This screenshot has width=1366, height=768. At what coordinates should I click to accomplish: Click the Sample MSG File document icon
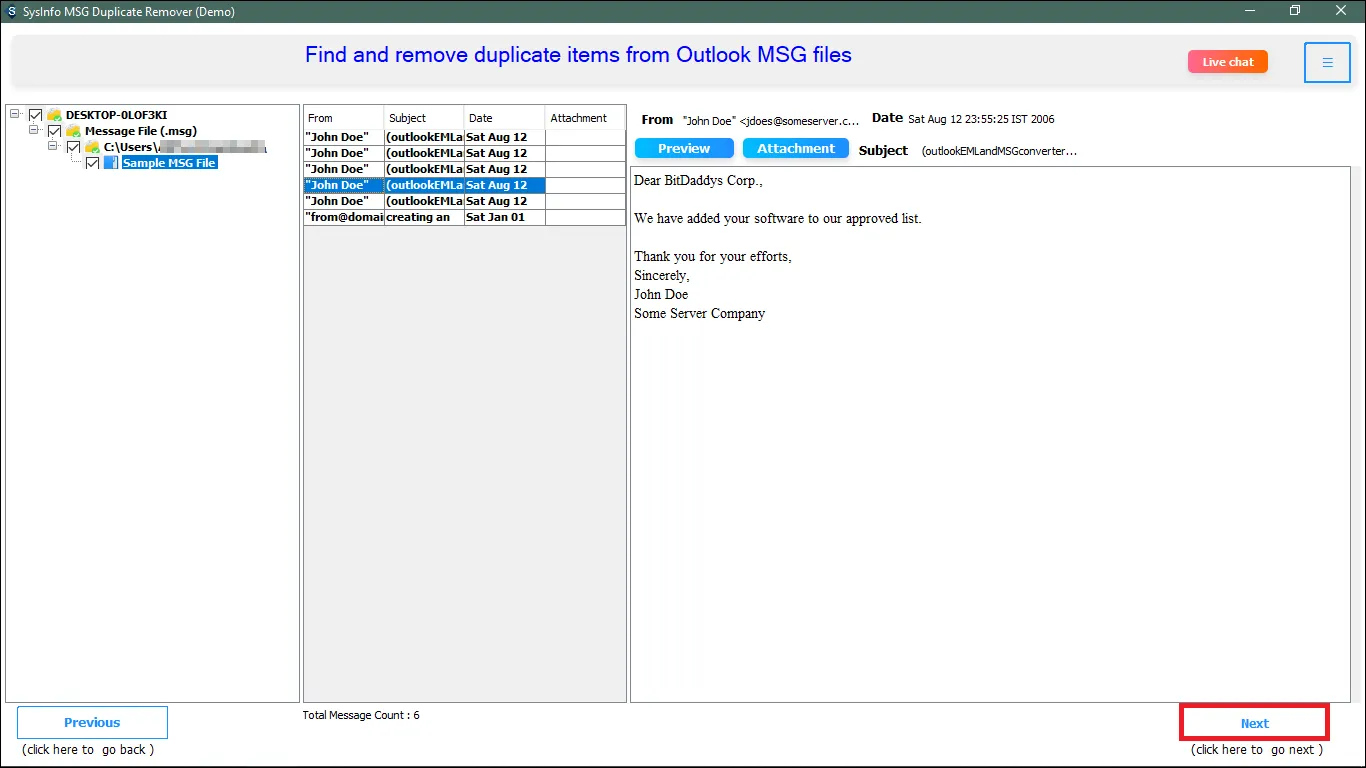tap(111, 163)
